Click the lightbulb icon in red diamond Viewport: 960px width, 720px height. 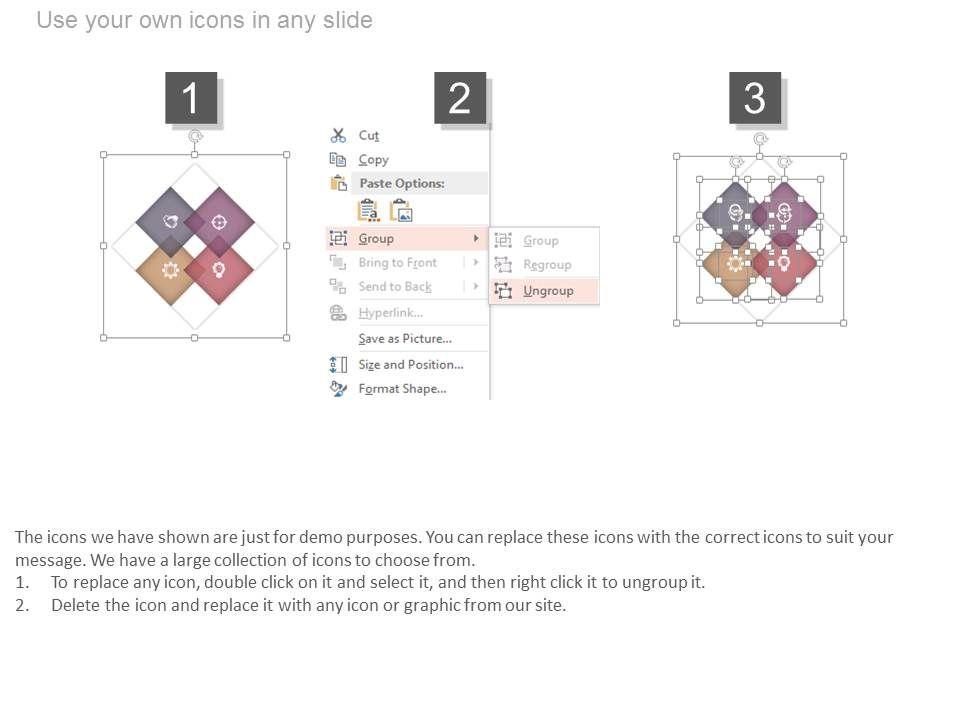pos(219,268)
